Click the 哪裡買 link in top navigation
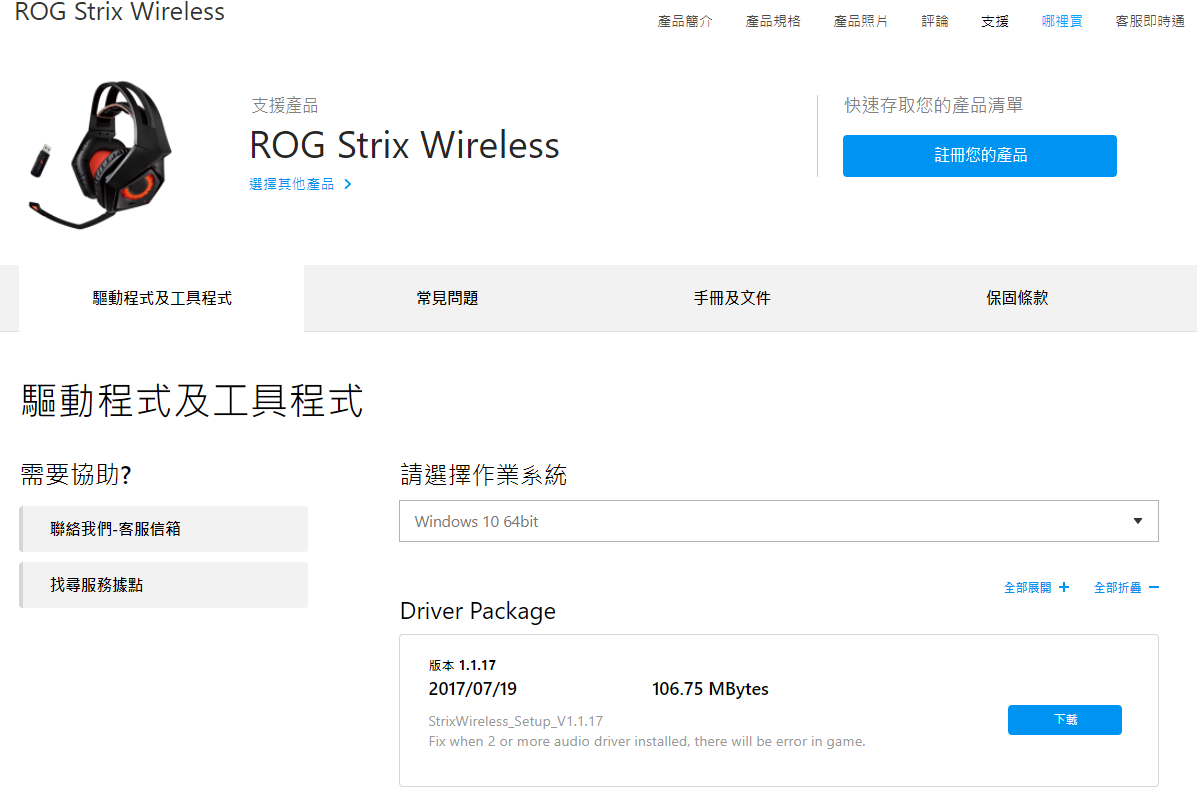Viewport: 1197px width, 808px height. (x=1062, y=21)
